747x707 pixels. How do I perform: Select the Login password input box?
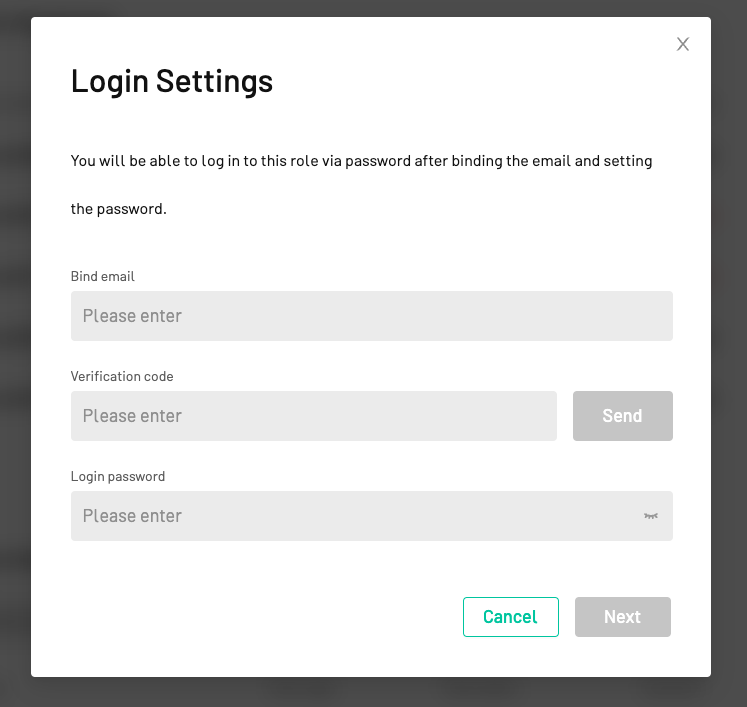(372, 516)
